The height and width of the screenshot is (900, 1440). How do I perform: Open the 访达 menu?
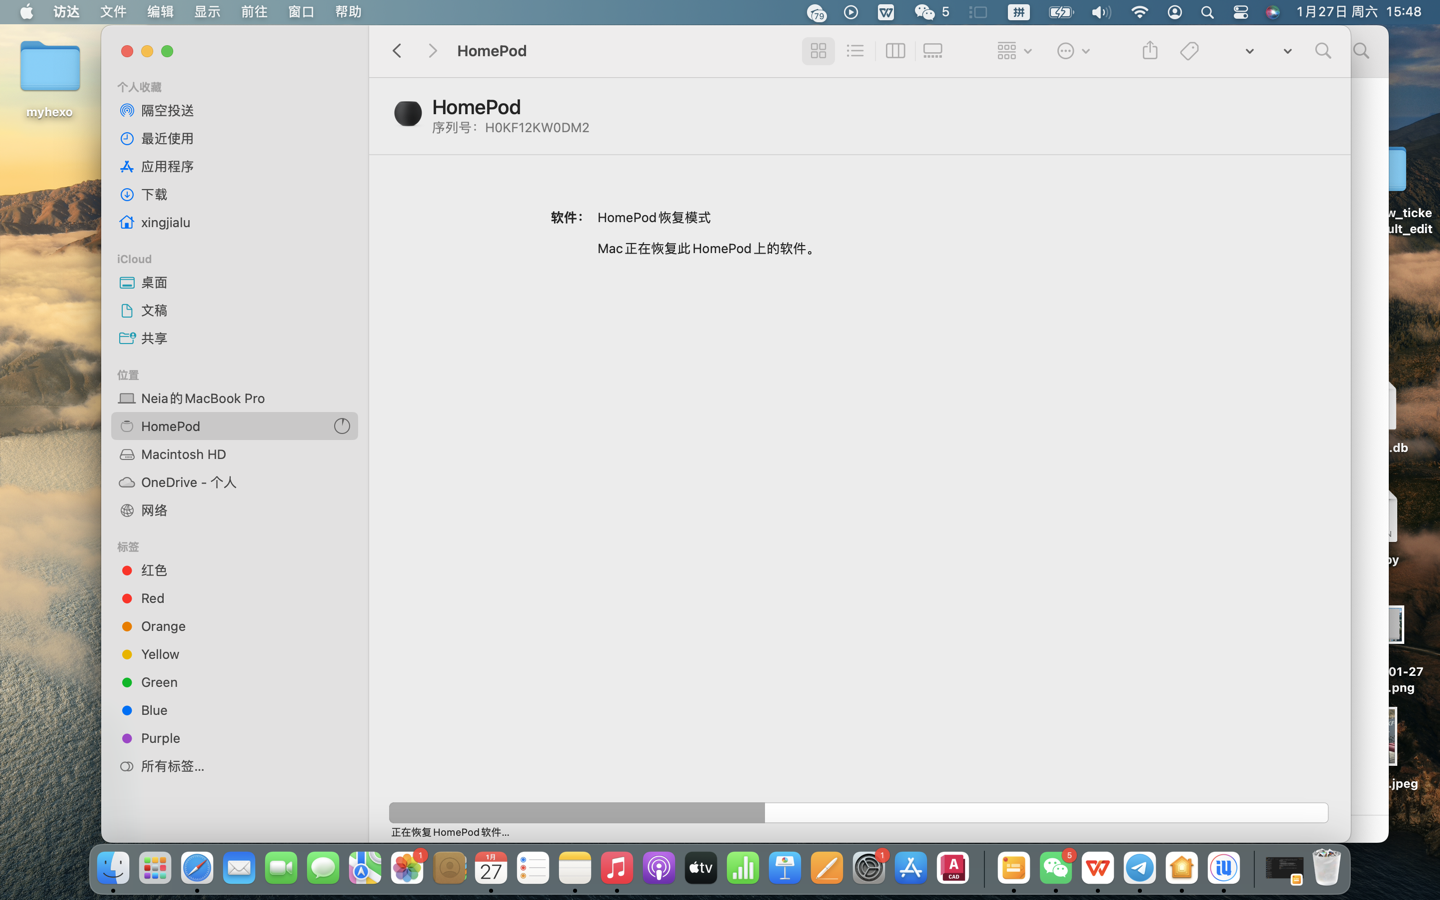pos(66,12)
